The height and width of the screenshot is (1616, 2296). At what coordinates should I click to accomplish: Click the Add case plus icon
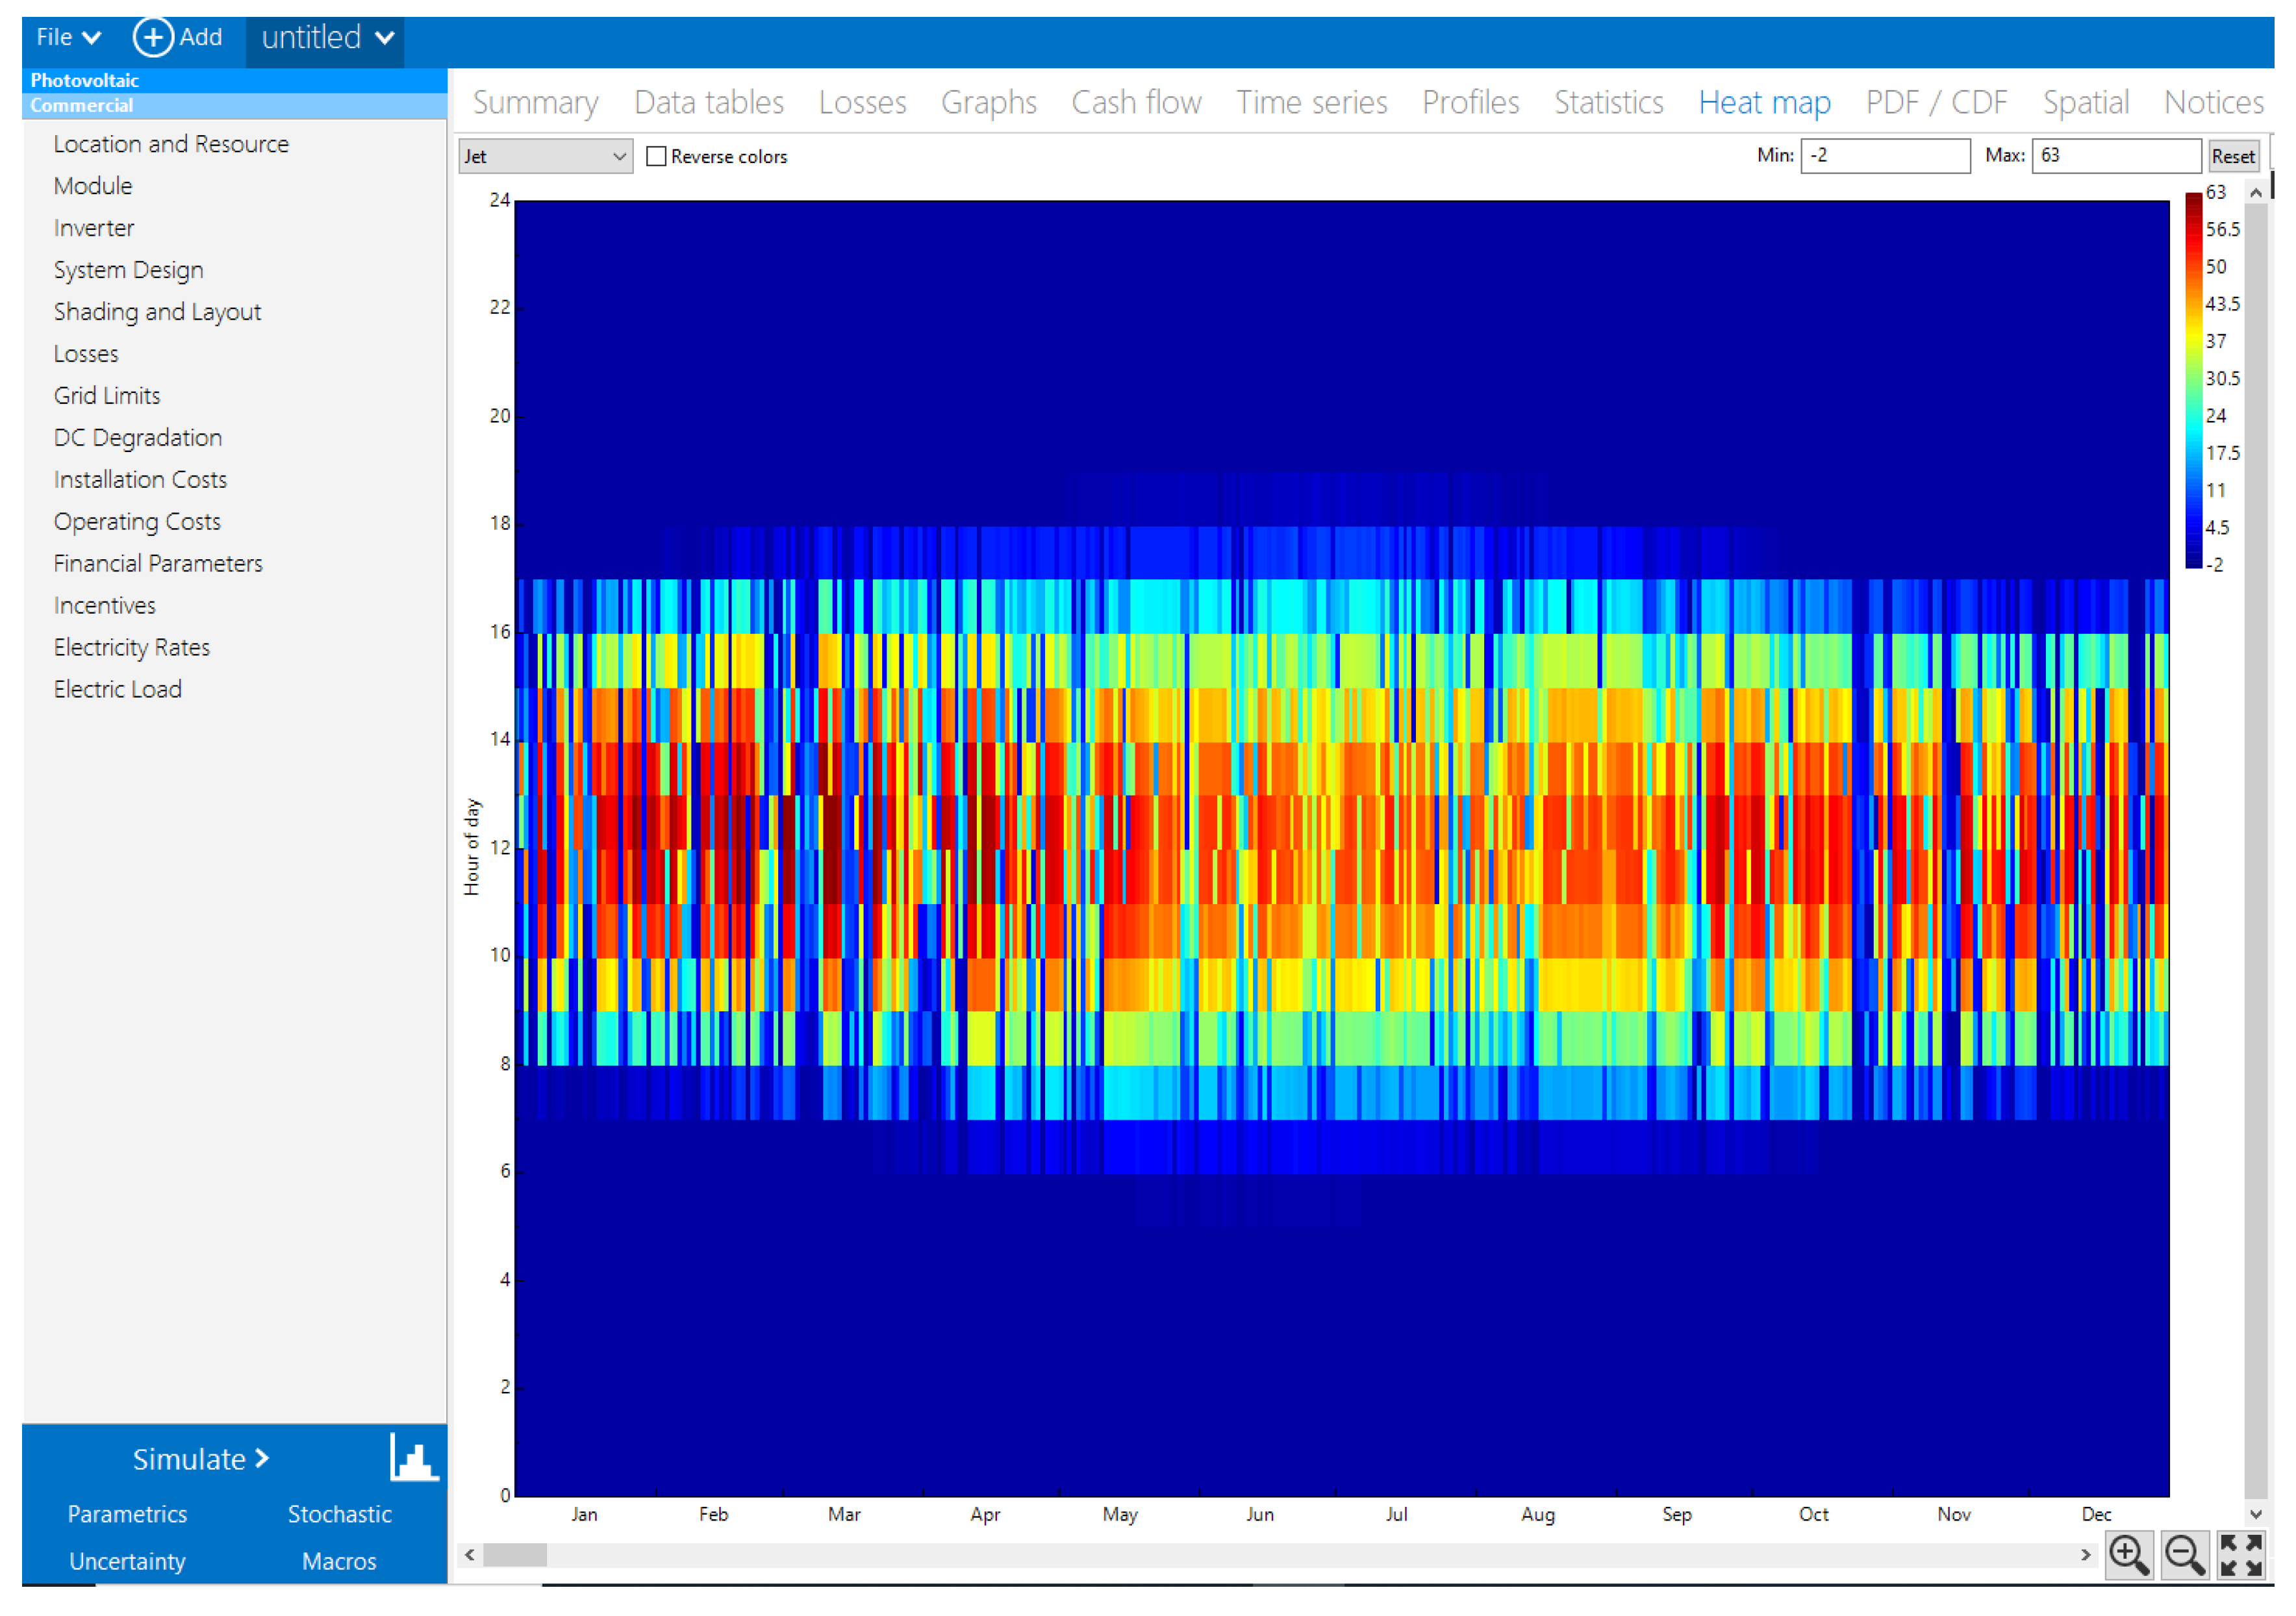153,38
